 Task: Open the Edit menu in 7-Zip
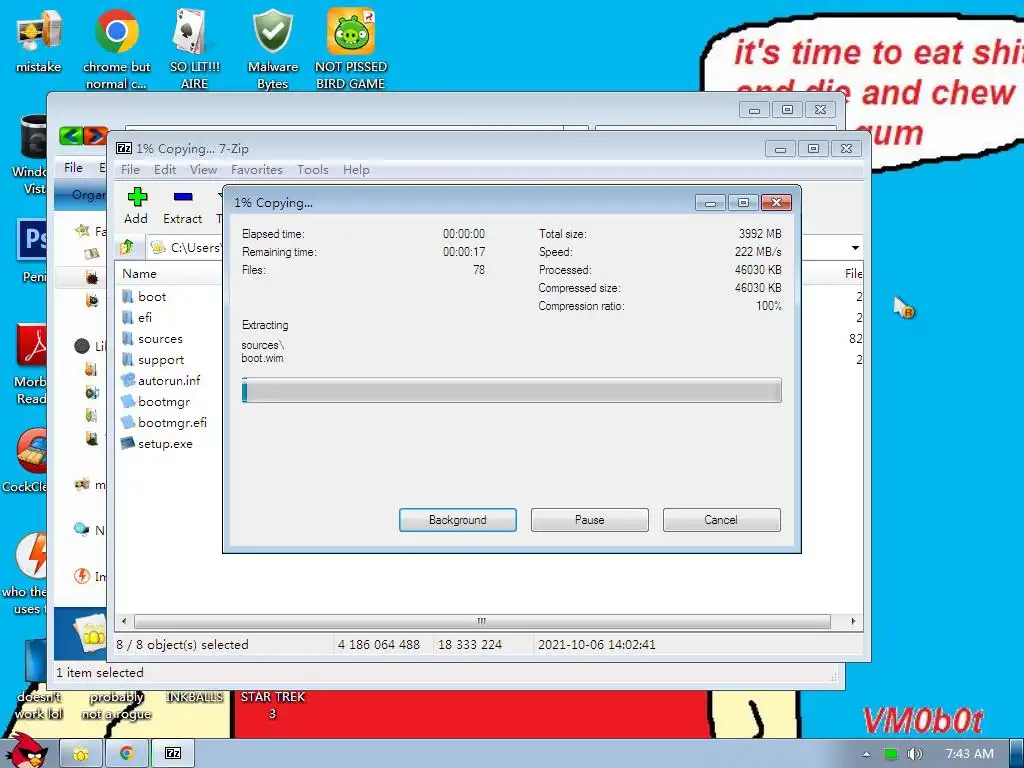(x=165, y=170)
